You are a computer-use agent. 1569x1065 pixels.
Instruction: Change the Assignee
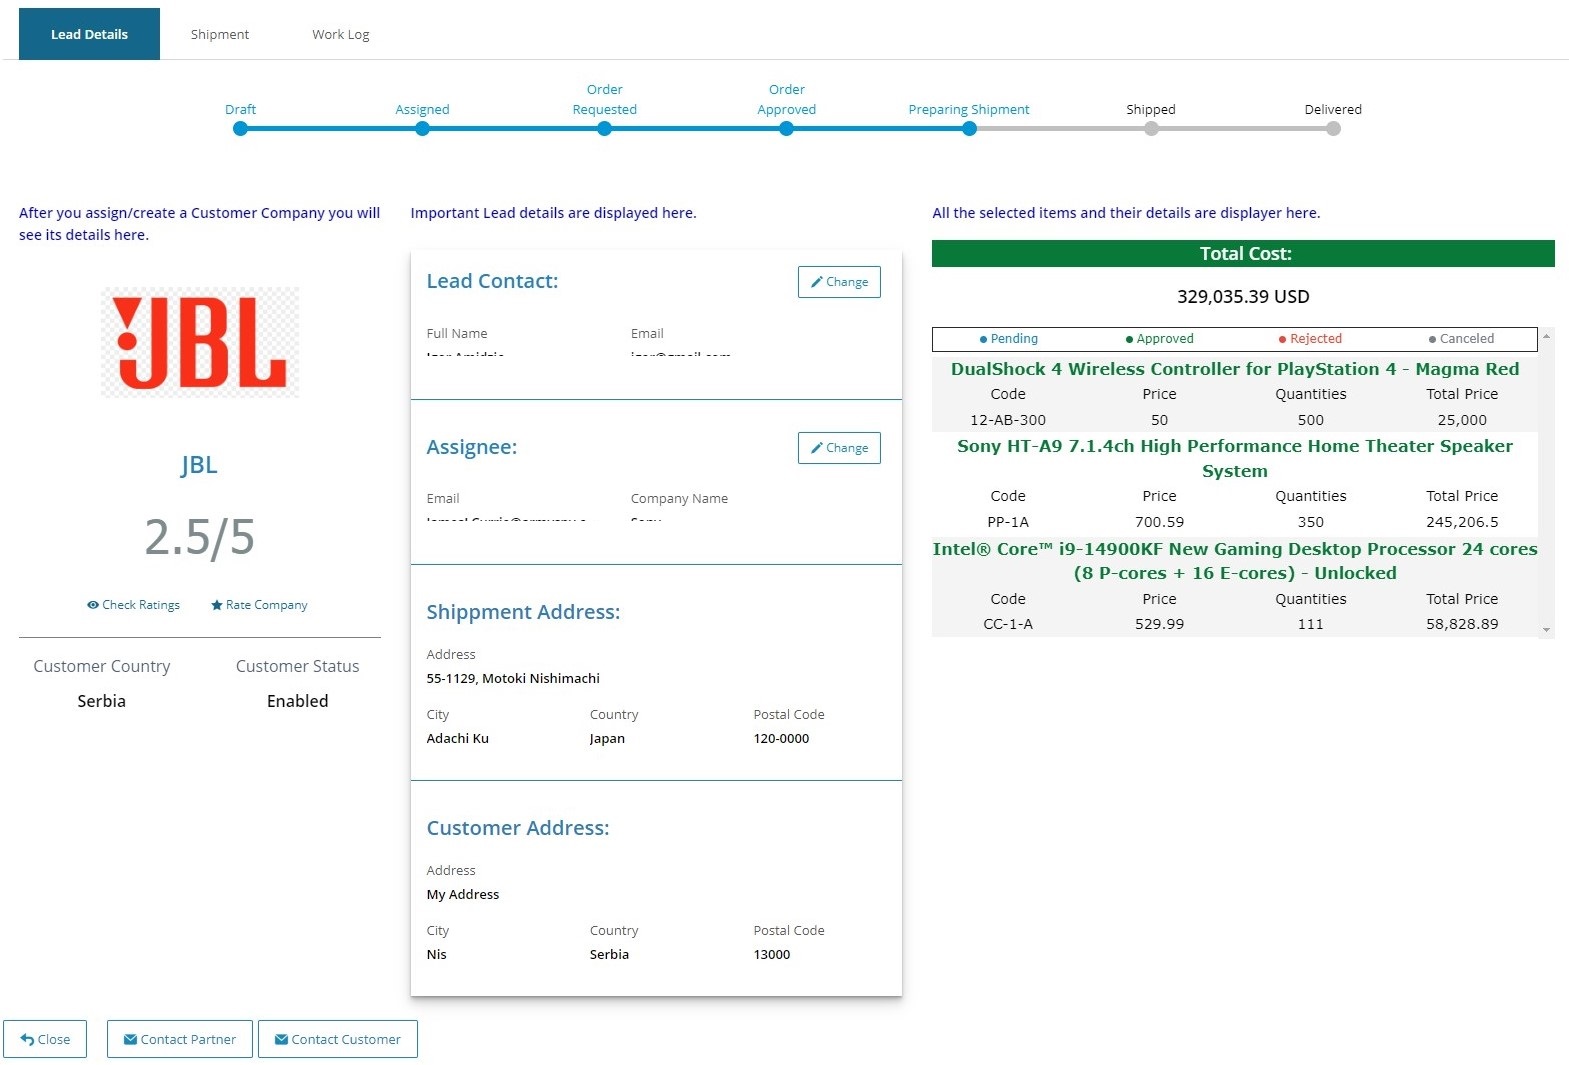click(839, 448)
